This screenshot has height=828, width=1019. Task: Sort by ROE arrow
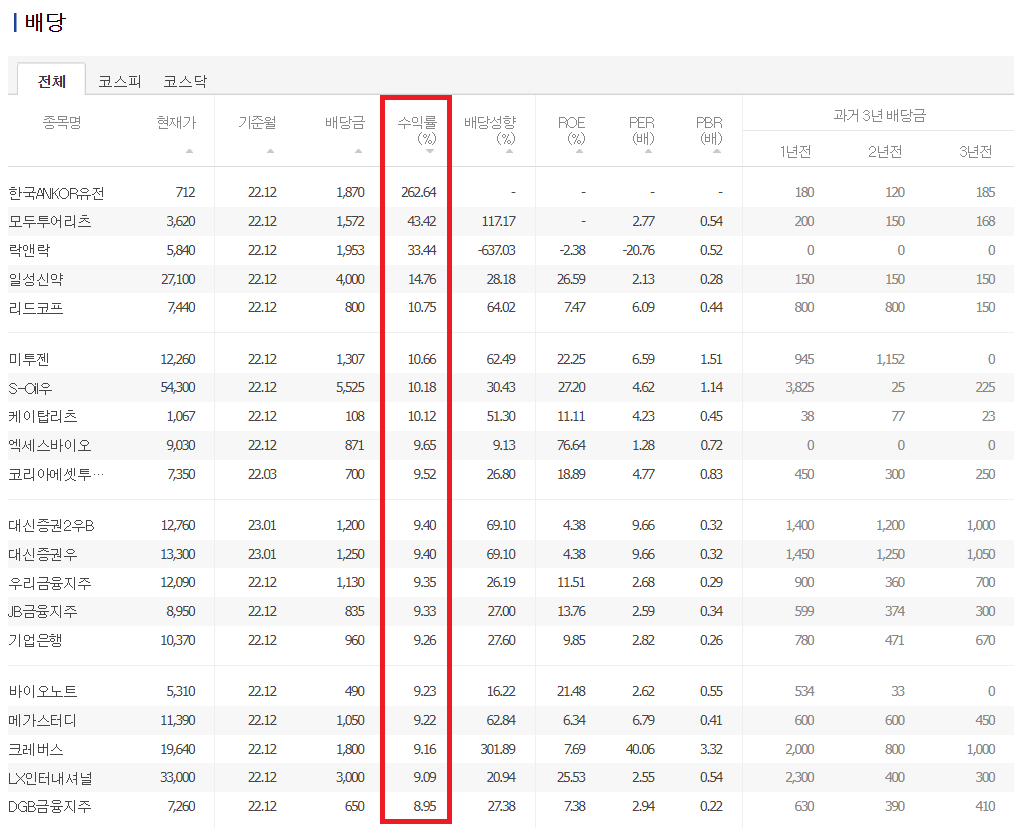coord(579,151)
